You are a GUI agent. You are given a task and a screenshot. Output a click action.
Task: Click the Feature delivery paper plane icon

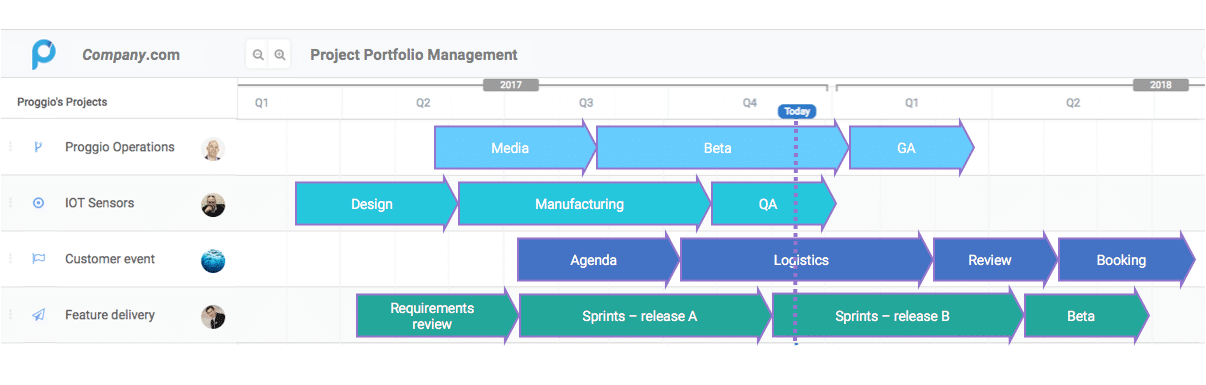38,315
